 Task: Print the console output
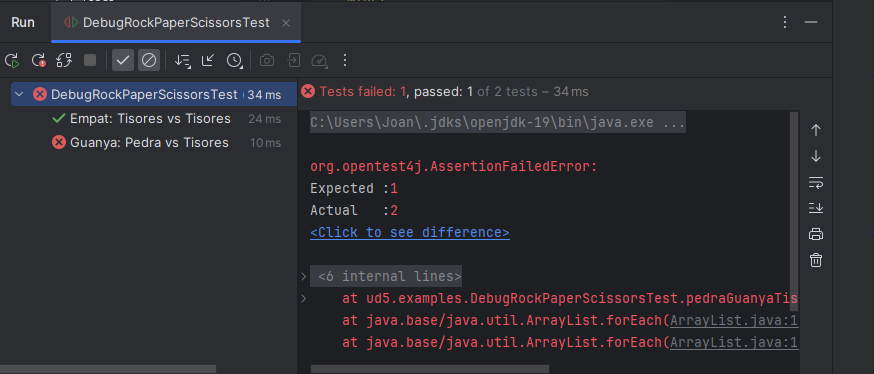coord(815,234)
